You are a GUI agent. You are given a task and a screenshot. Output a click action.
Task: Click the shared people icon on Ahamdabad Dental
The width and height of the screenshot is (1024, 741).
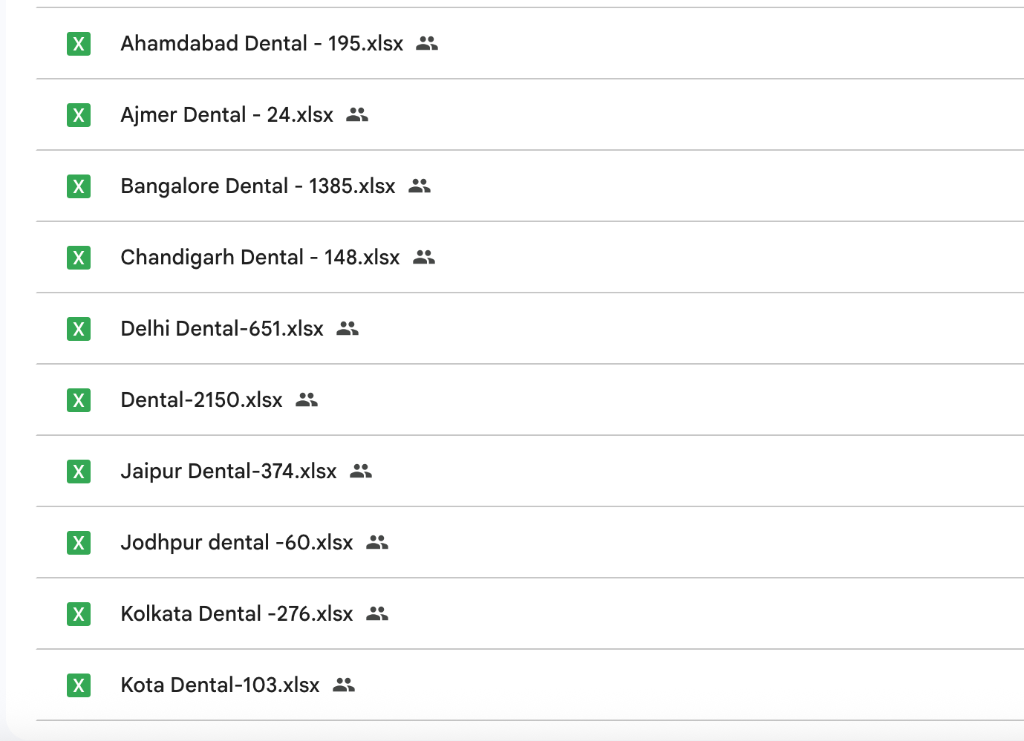click(427, 44)
